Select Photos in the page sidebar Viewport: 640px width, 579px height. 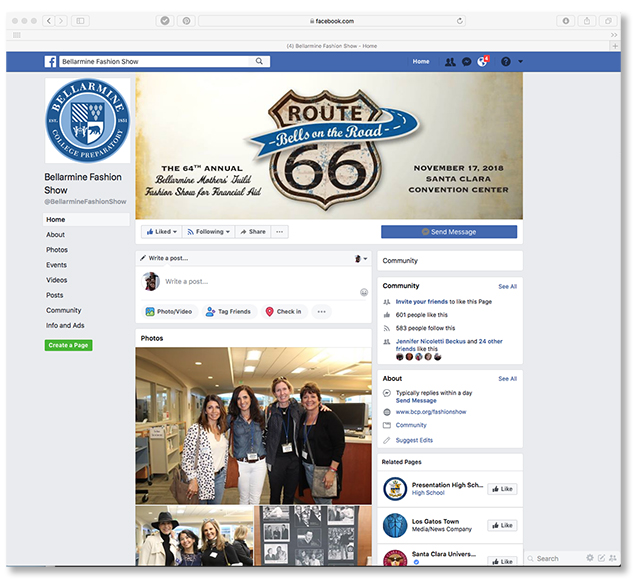click(x=57, y=250)
